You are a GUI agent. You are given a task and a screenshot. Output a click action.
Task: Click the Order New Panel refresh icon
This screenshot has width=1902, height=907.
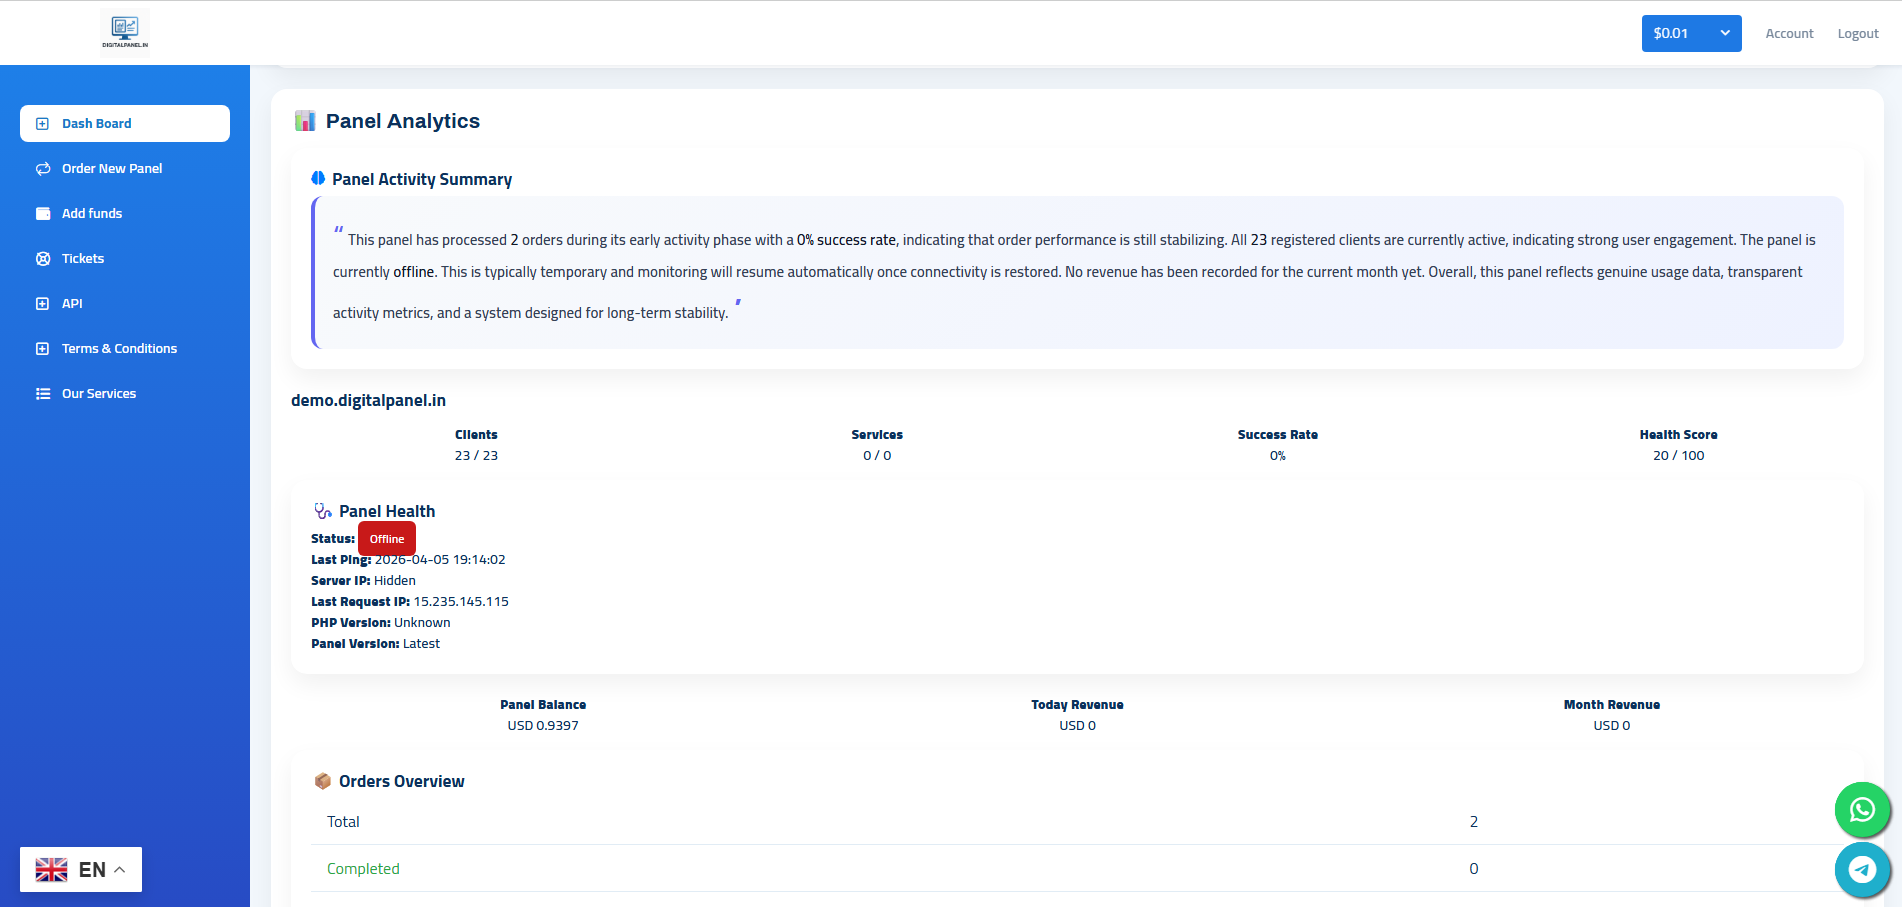[x=42, y=169]
